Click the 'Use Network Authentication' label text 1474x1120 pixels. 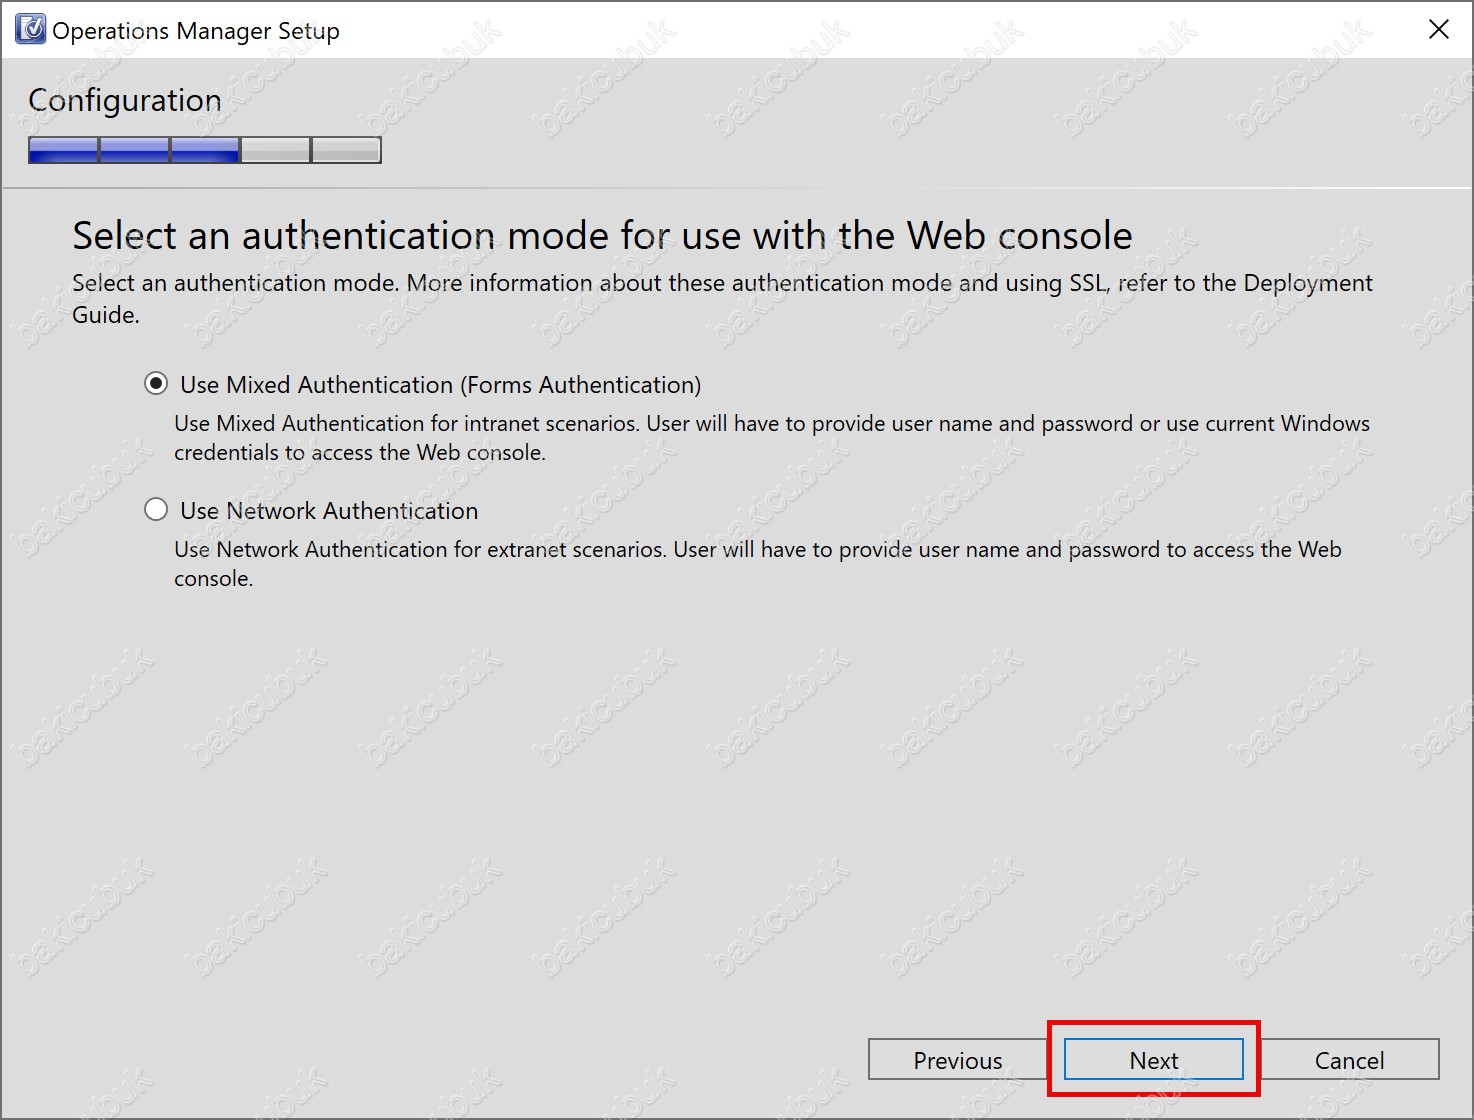click(x=329, y=511)
